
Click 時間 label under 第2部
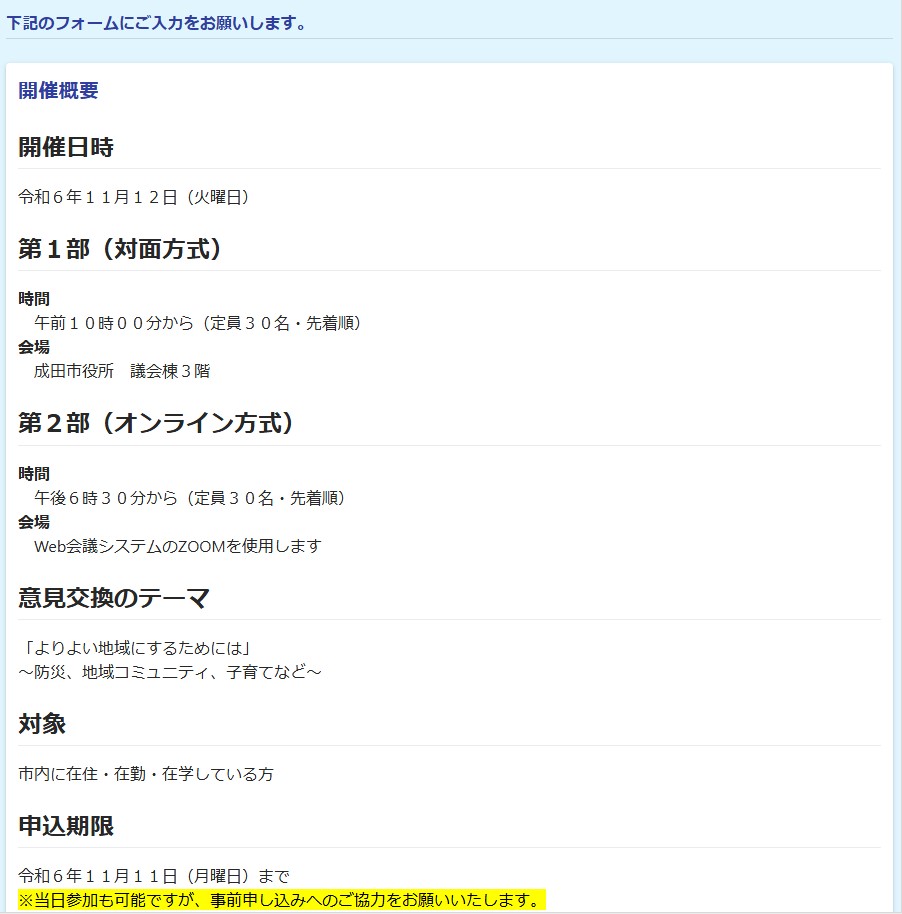click(x=34, y=473)
